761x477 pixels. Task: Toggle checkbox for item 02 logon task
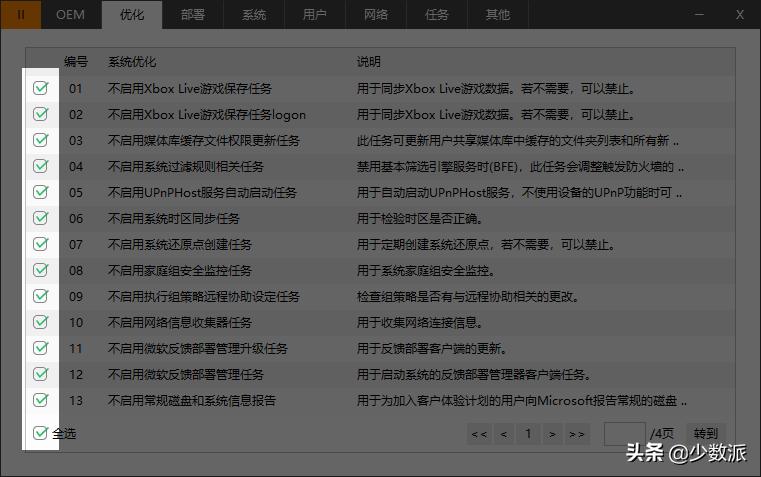coord(40,114)
